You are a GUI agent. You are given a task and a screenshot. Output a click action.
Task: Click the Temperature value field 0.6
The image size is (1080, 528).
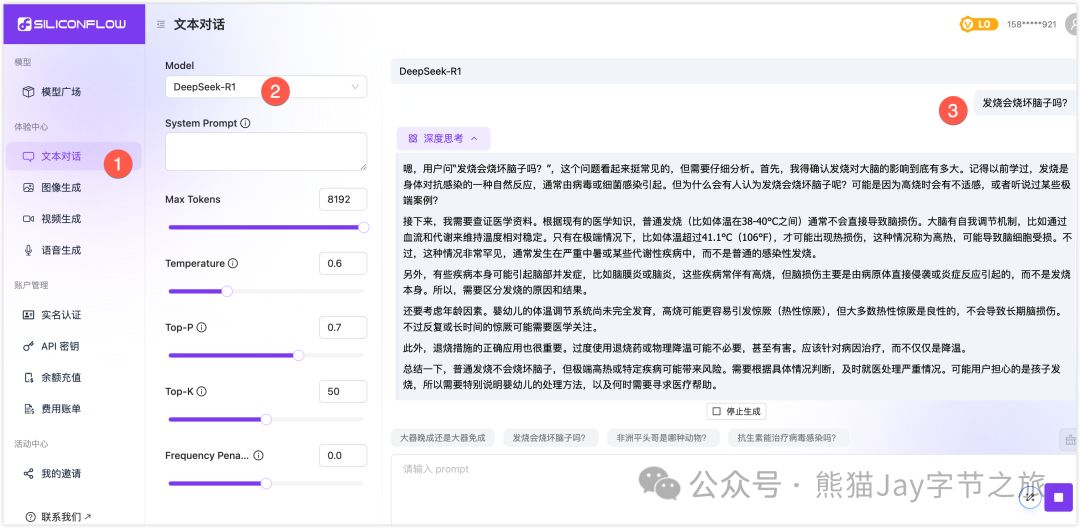pyautogui.click(x=343, y=264)
